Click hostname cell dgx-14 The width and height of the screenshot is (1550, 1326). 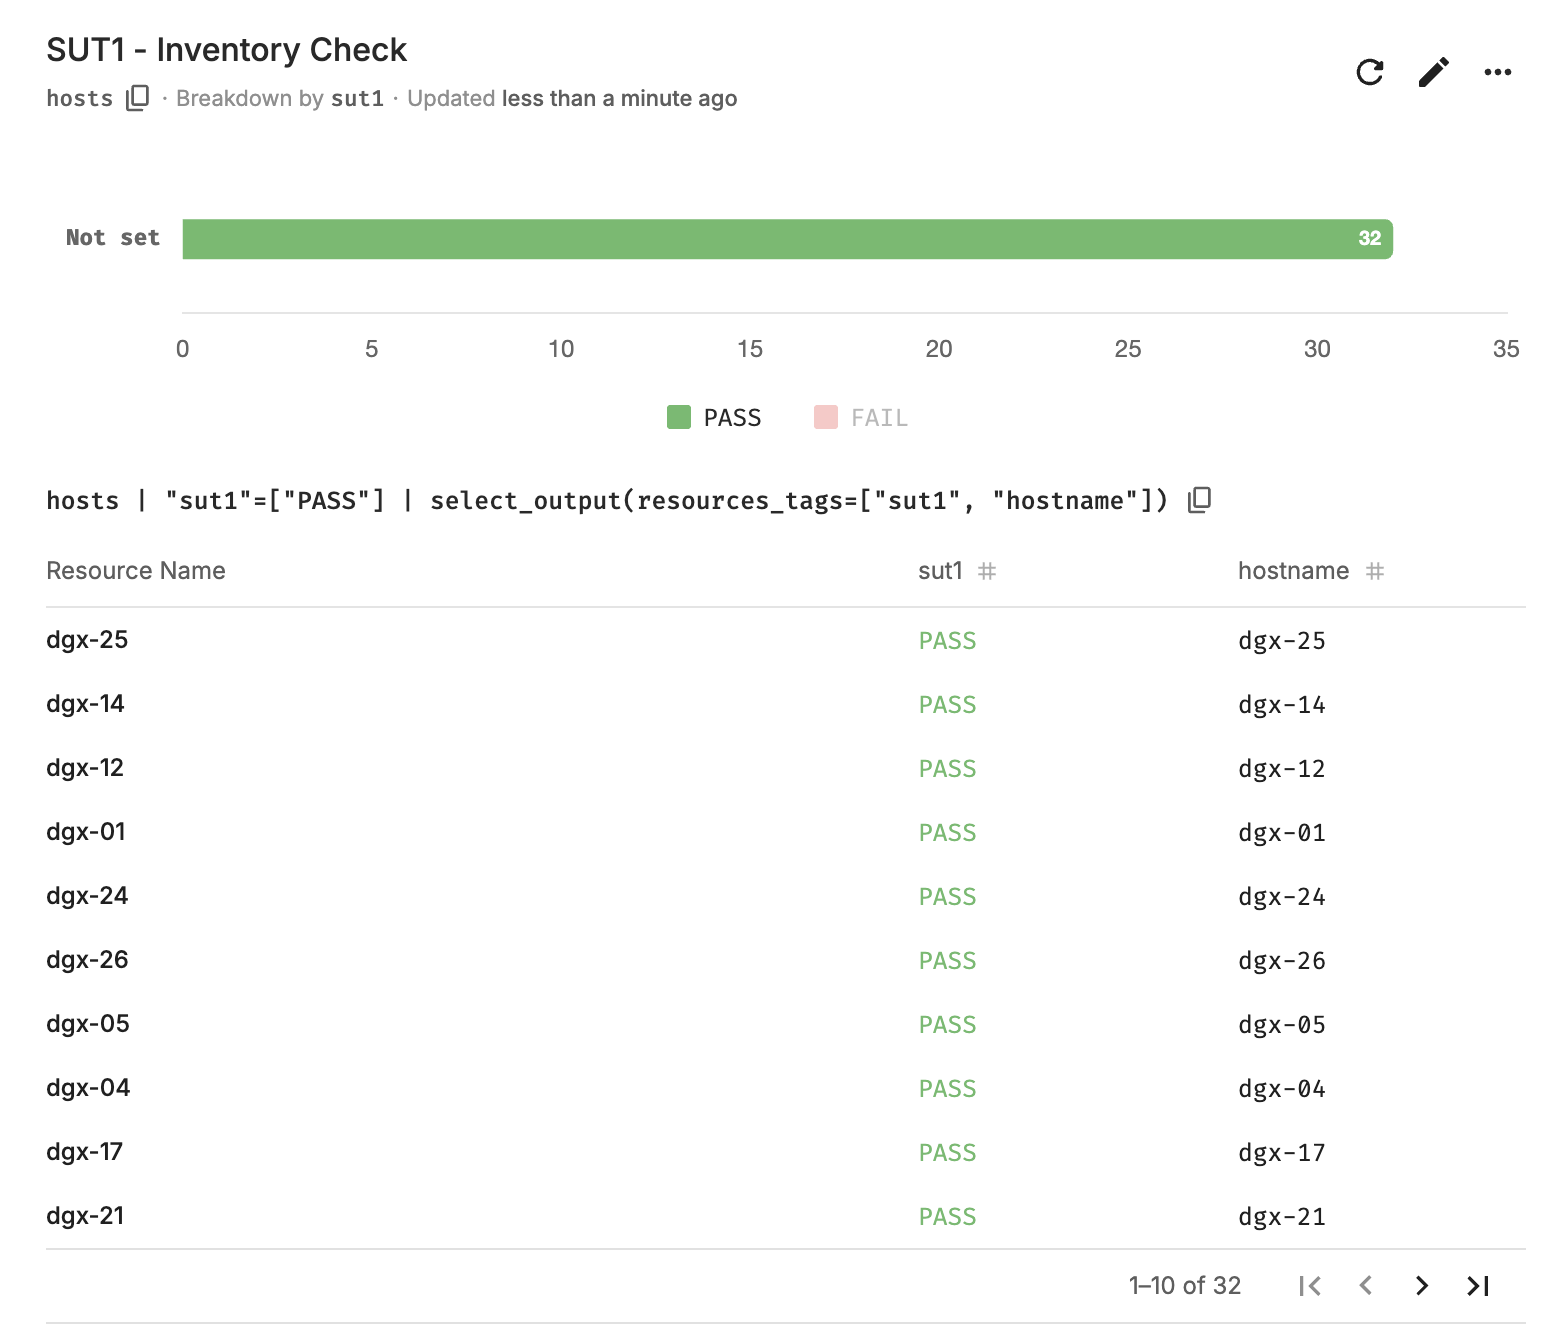[x=1282, y=705]
